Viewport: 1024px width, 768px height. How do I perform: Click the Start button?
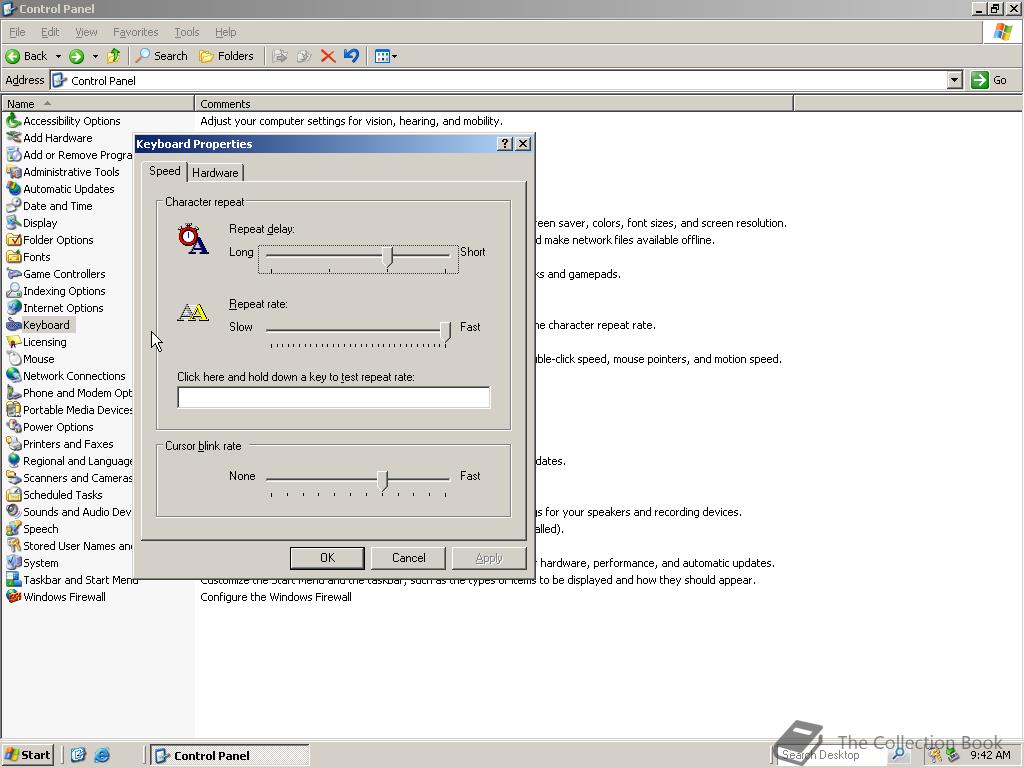coord(28,755)
